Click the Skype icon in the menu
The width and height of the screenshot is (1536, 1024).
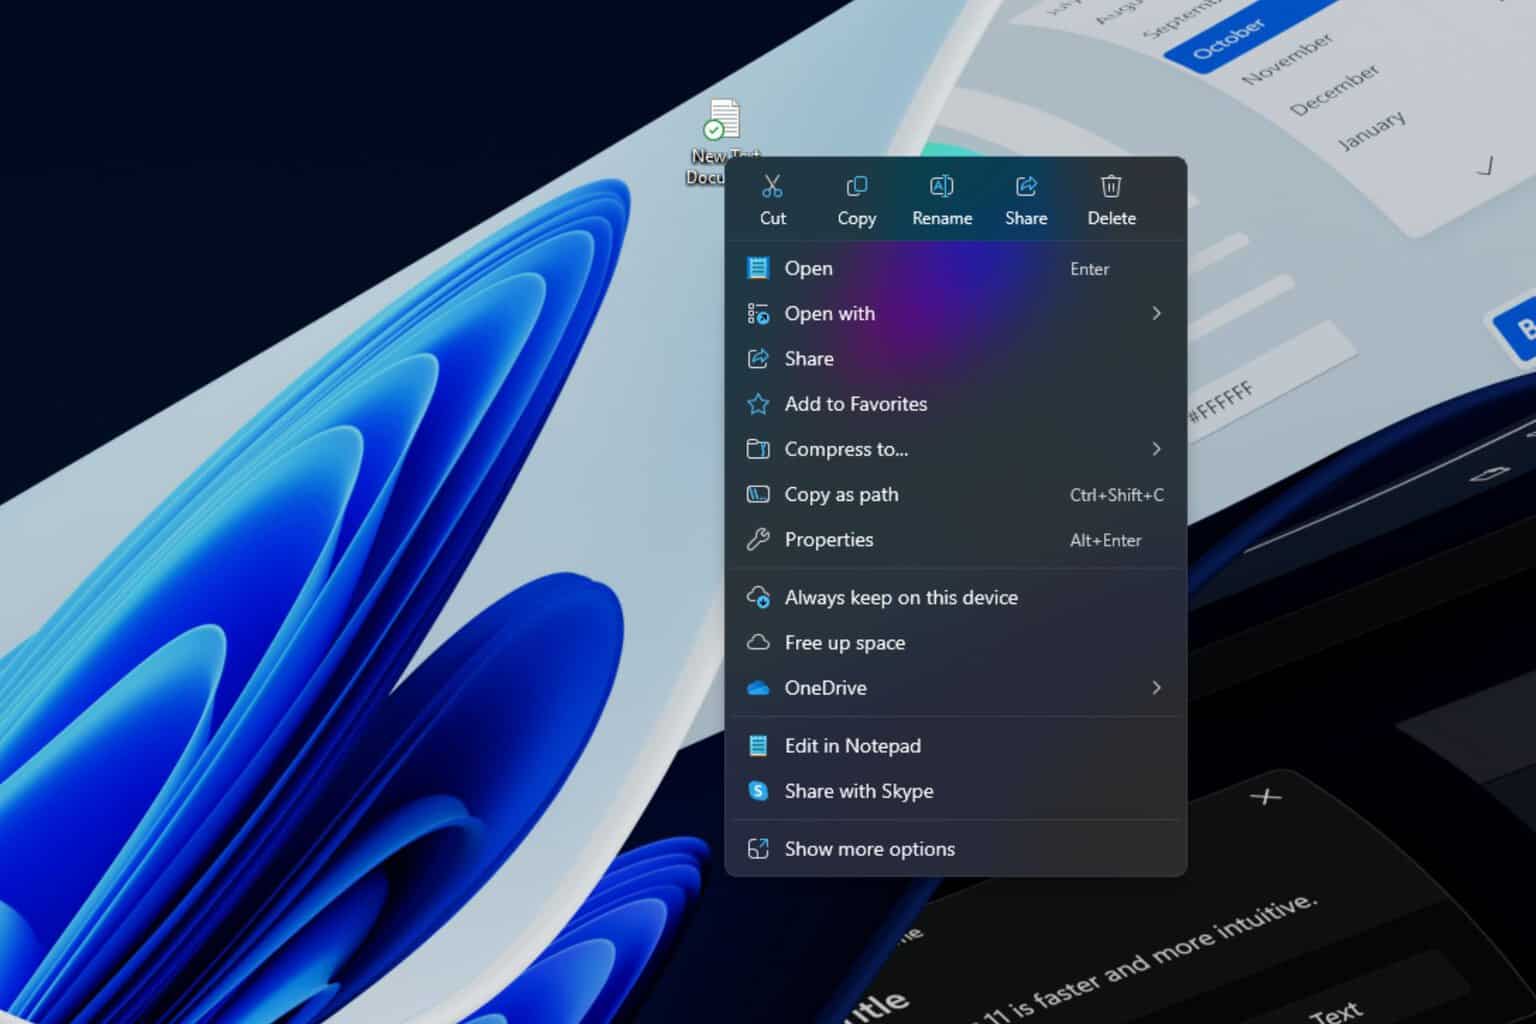point(758,791)
